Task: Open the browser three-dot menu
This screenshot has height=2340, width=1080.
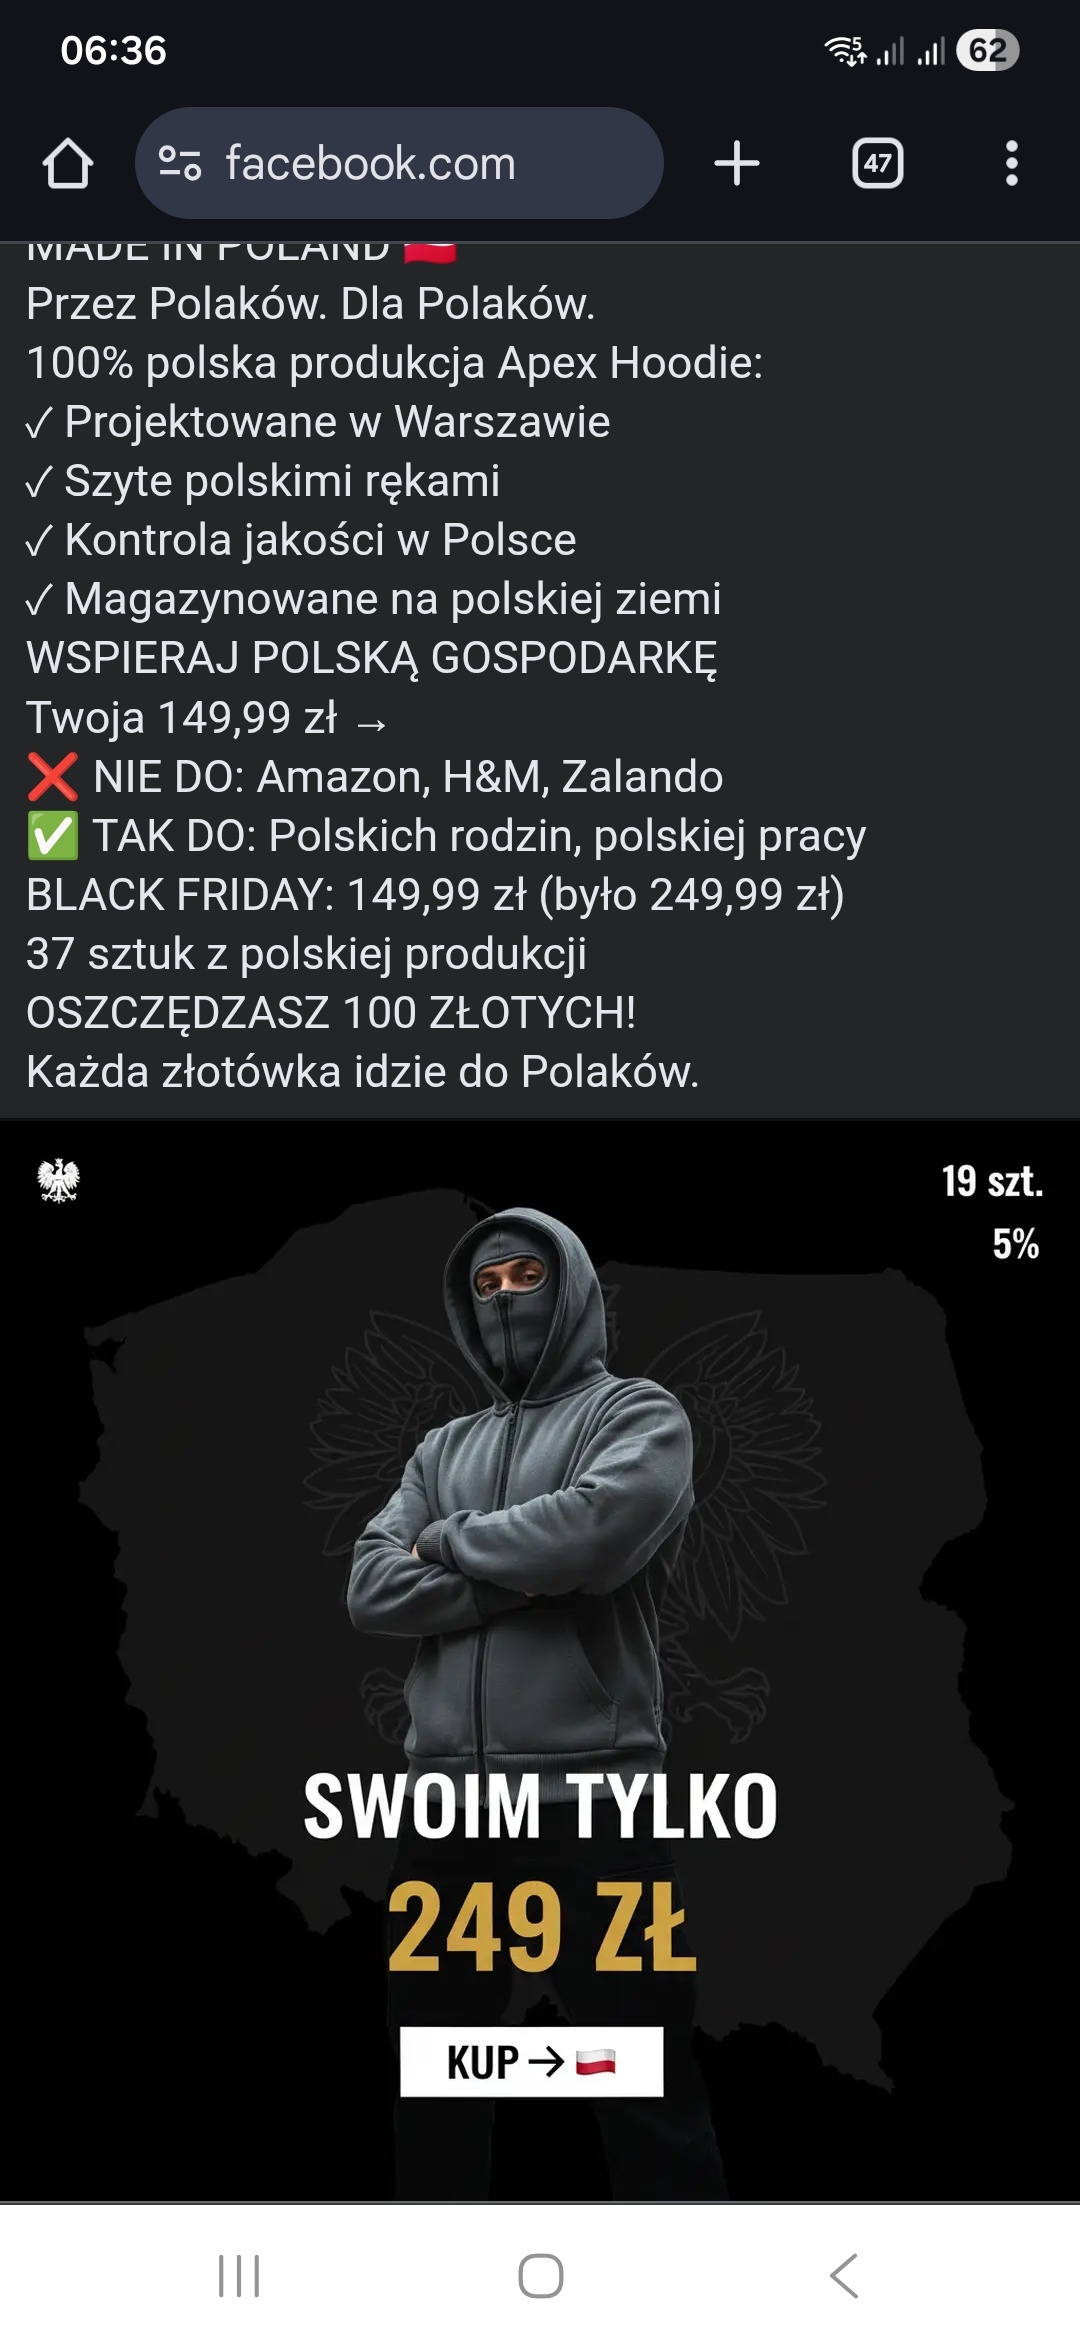Action: (1012, 163)
